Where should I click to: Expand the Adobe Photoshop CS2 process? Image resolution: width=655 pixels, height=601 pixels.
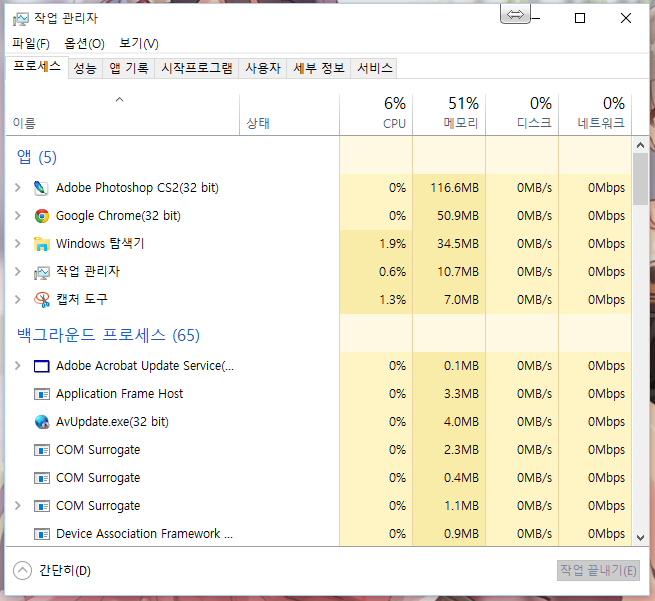(x=18, y=188)
